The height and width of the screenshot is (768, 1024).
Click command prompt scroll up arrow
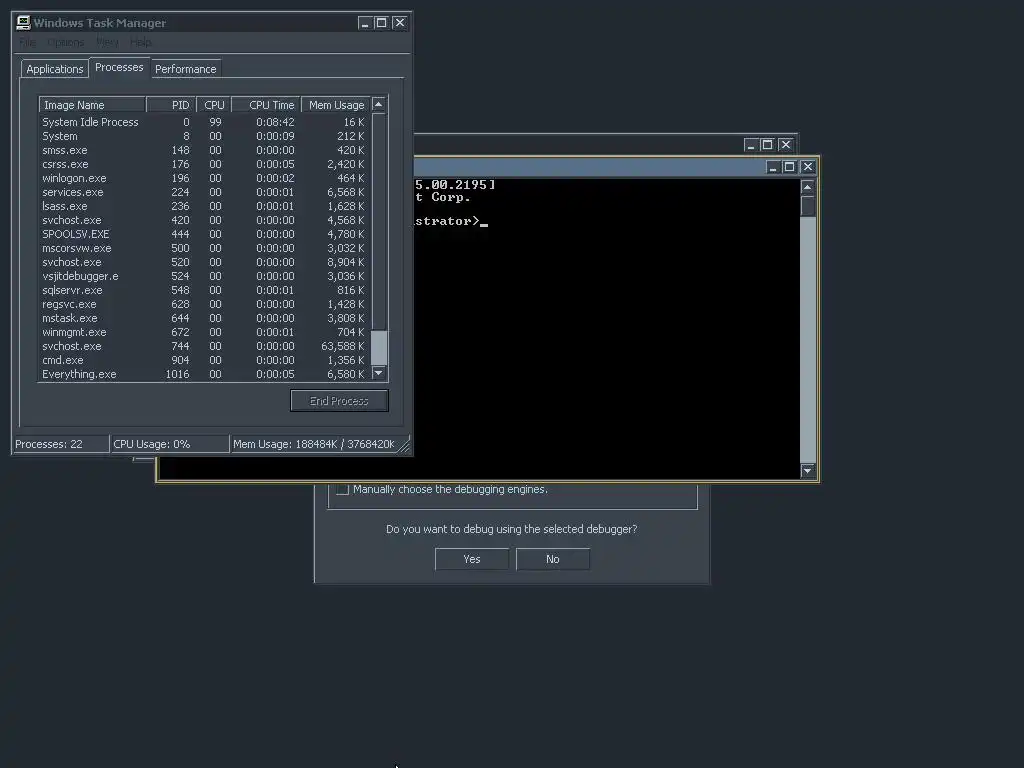tap(808, 187)
